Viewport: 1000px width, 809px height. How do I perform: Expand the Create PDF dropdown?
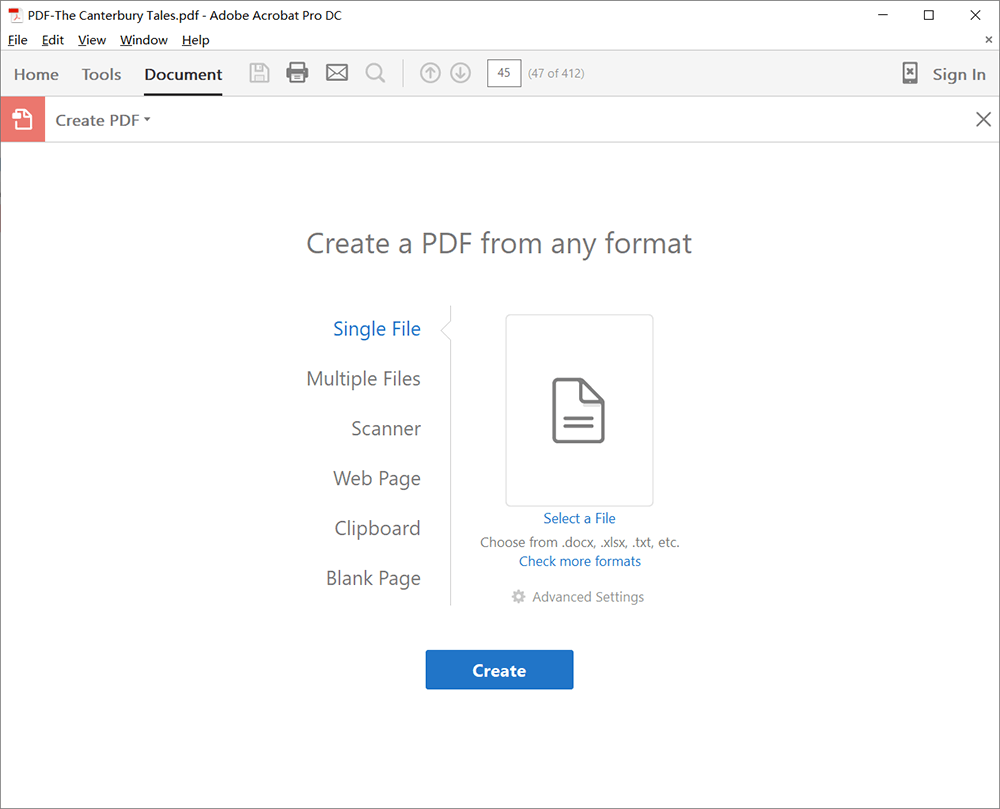(x=103, y=120)
